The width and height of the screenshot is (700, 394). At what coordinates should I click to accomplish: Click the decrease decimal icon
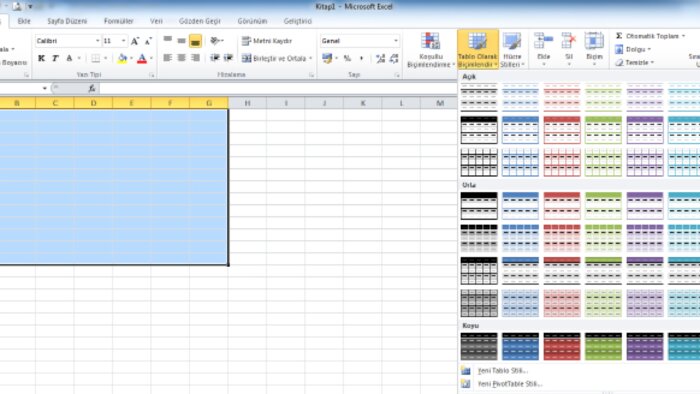394,58
